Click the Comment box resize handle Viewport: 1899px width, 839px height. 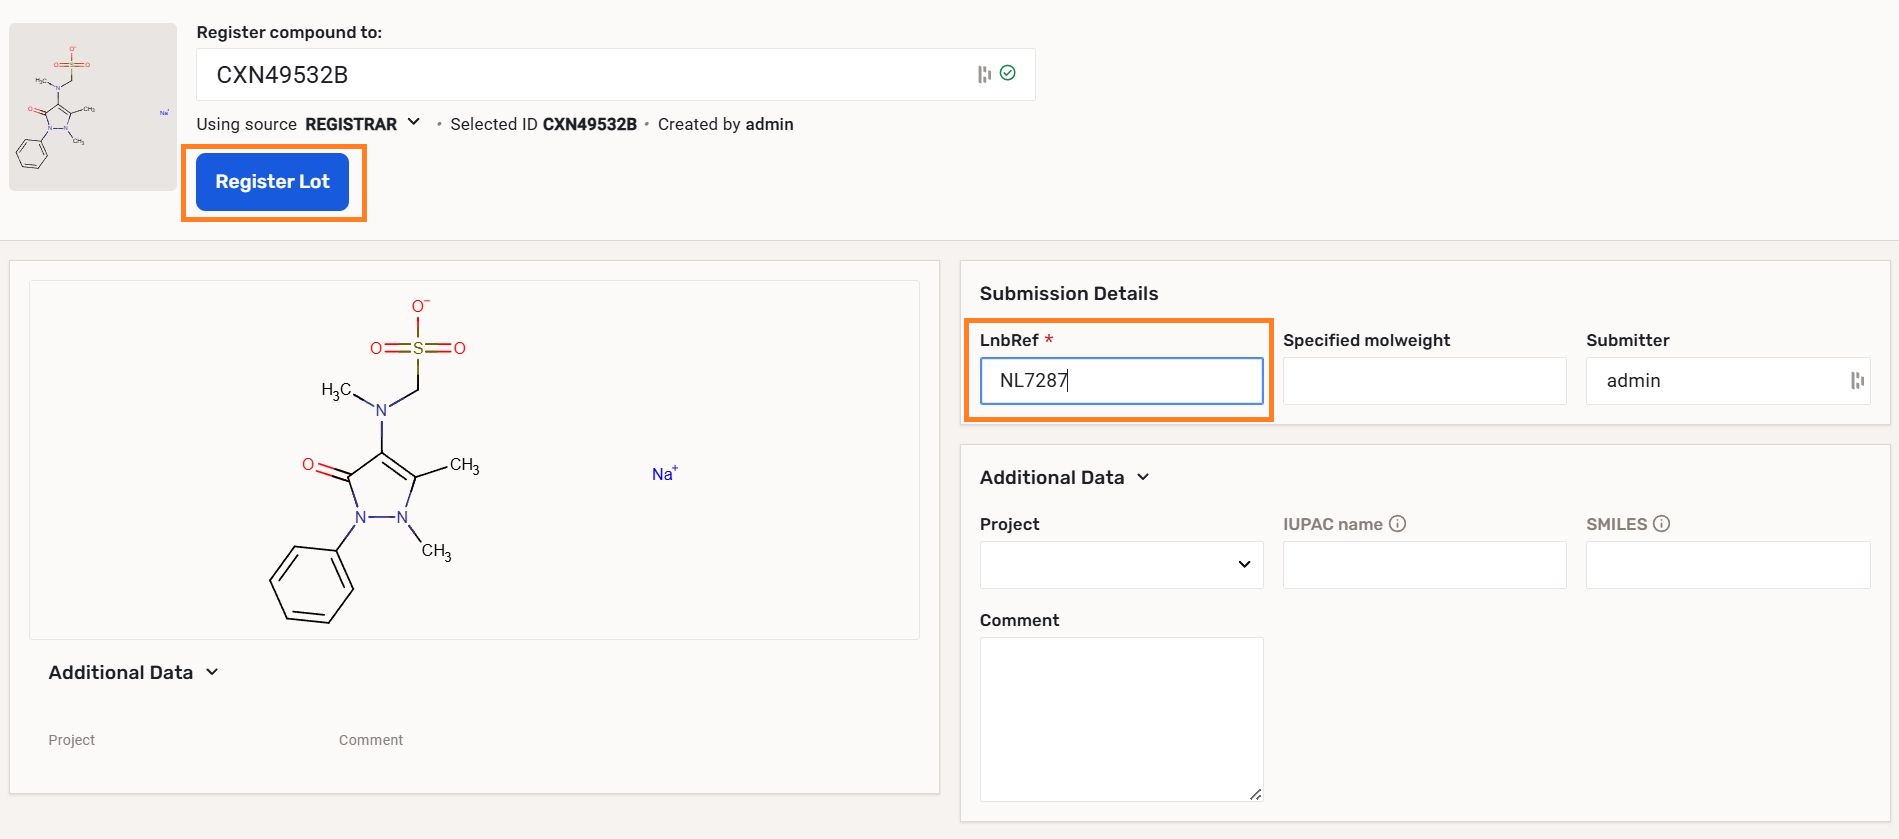(x=1255, y=794)
